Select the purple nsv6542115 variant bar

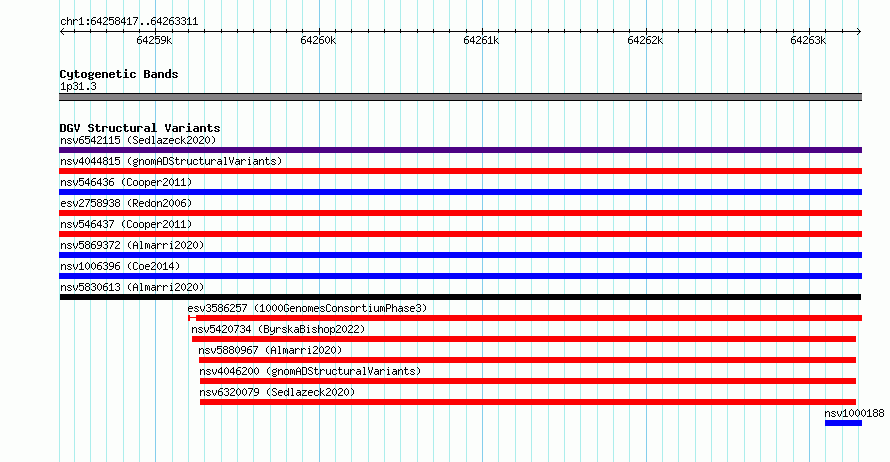460,150
